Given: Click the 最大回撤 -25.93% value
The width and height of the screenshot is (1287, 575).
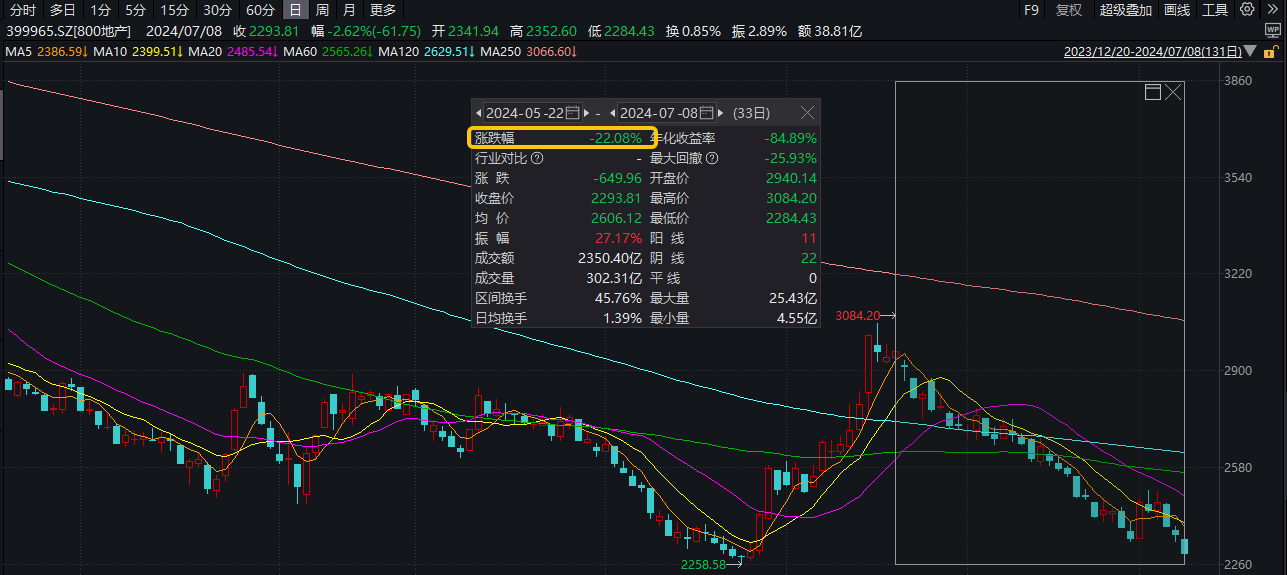Looking at the screenshot, I should 790,158.
